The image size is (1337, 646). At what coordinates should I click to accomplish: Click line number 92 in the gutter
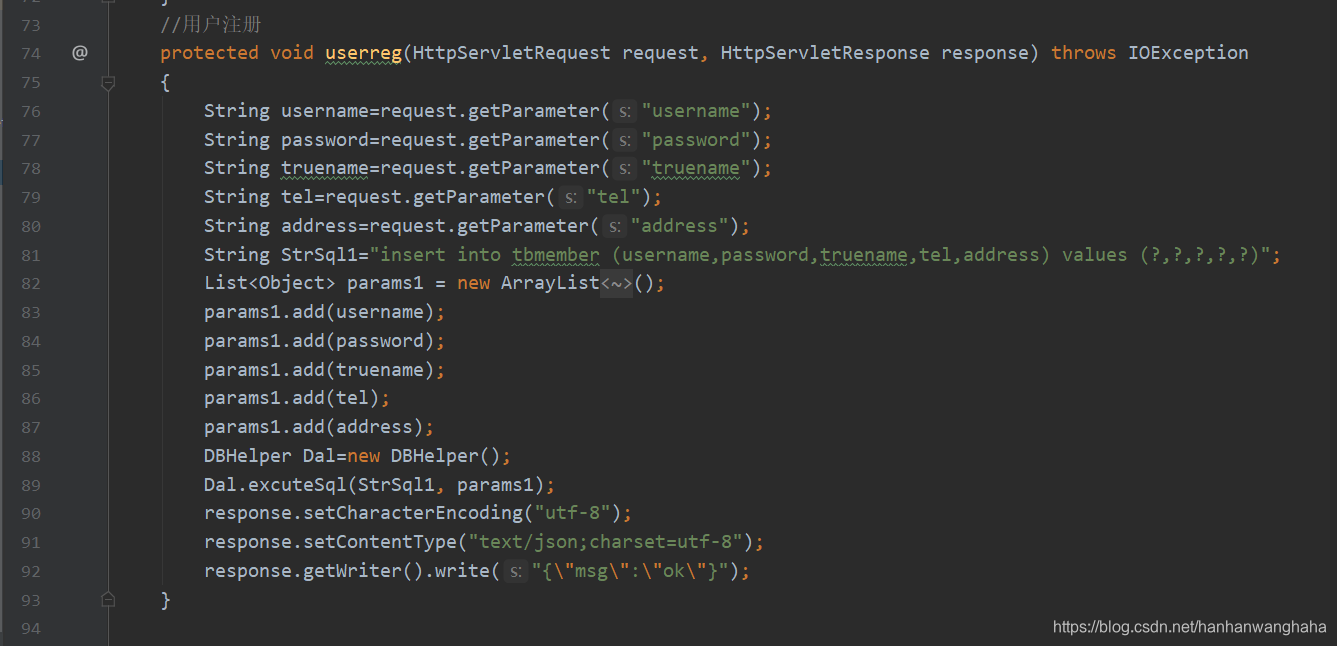pyautogui.click(x=31, y=571)
